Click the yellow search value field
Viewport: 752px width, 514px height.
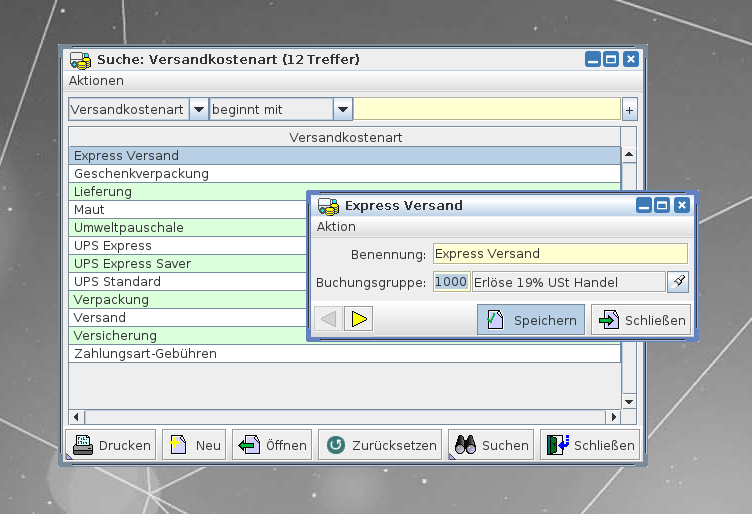pos(488,110)
